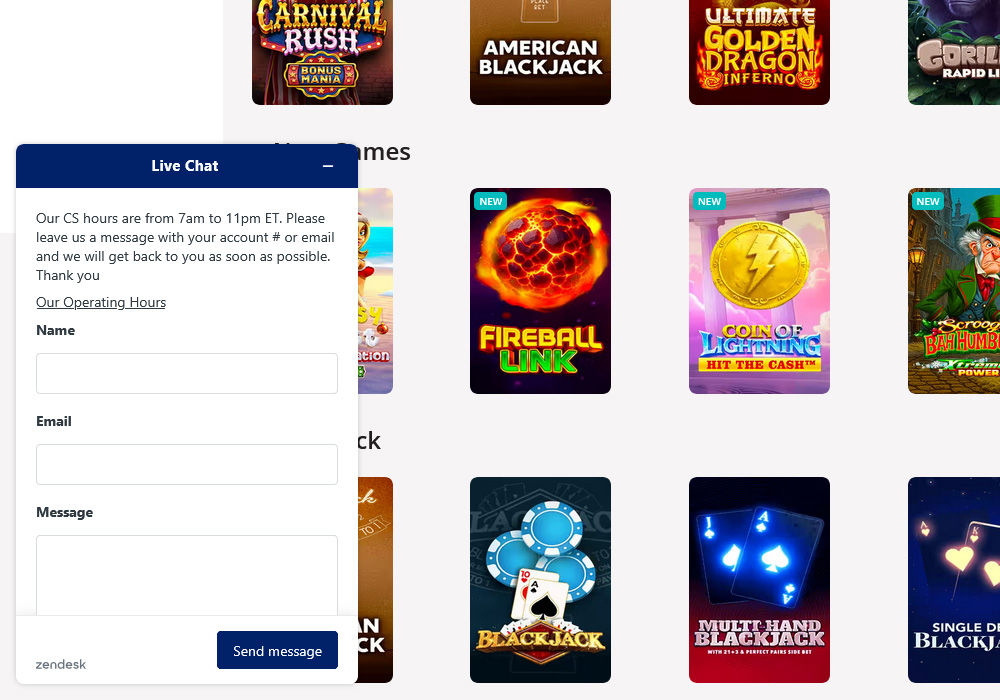
Task: Click the NEW badge on Coin of Lightning
Action: (709, 201)
